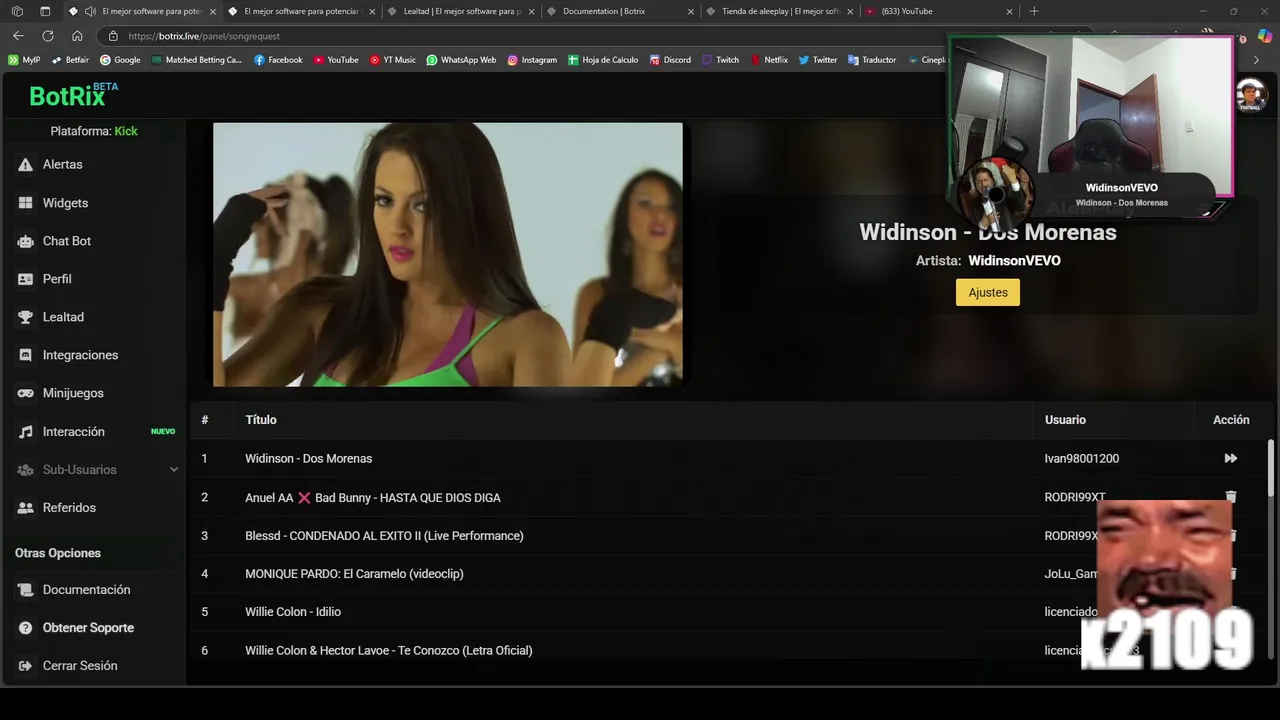Screen dimensions: 1280x720
Task: Open the Twitter bookmark
Action: 818,60
